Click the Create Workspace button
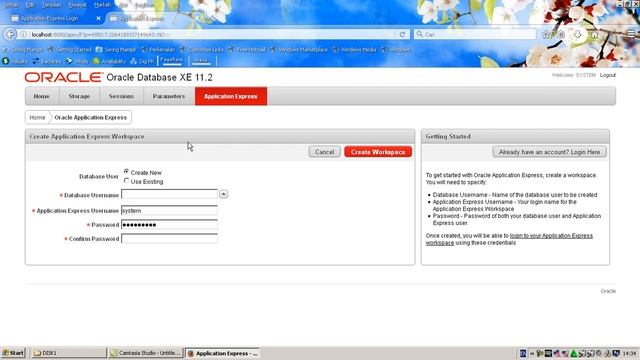Image resolution: width=640 pixels, height=360 pixels. (x=378, y=152)
